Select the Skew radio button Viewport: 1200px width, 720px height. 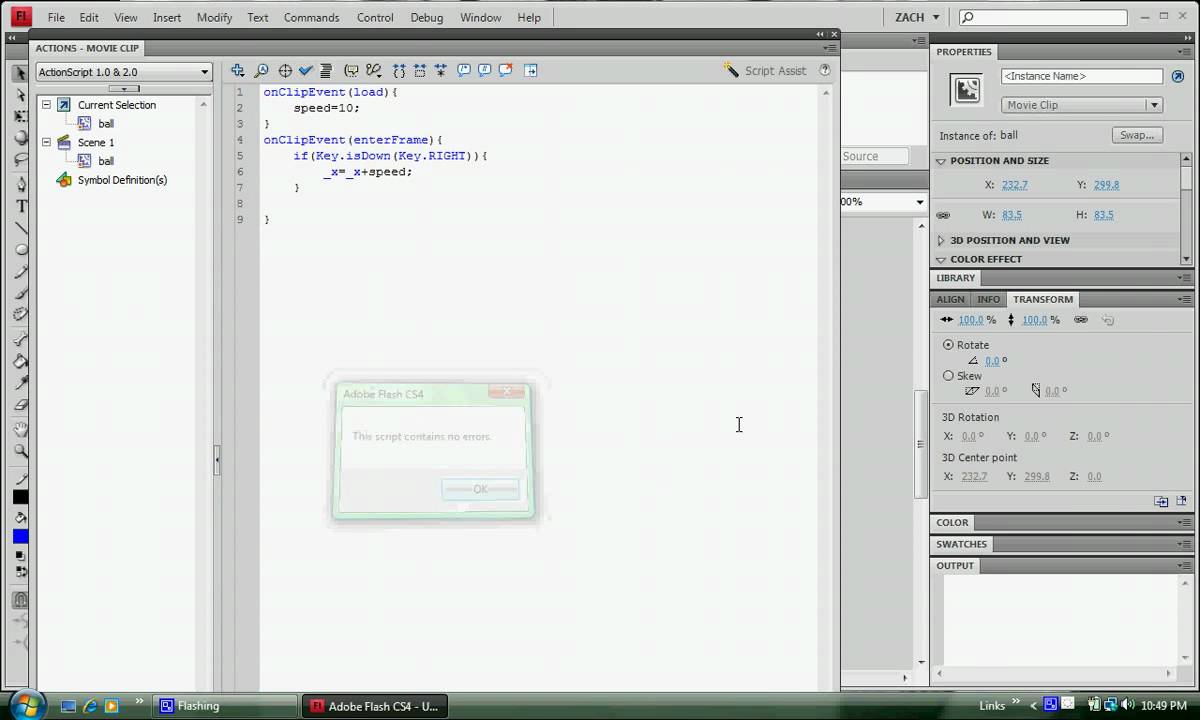click(948, 376)
